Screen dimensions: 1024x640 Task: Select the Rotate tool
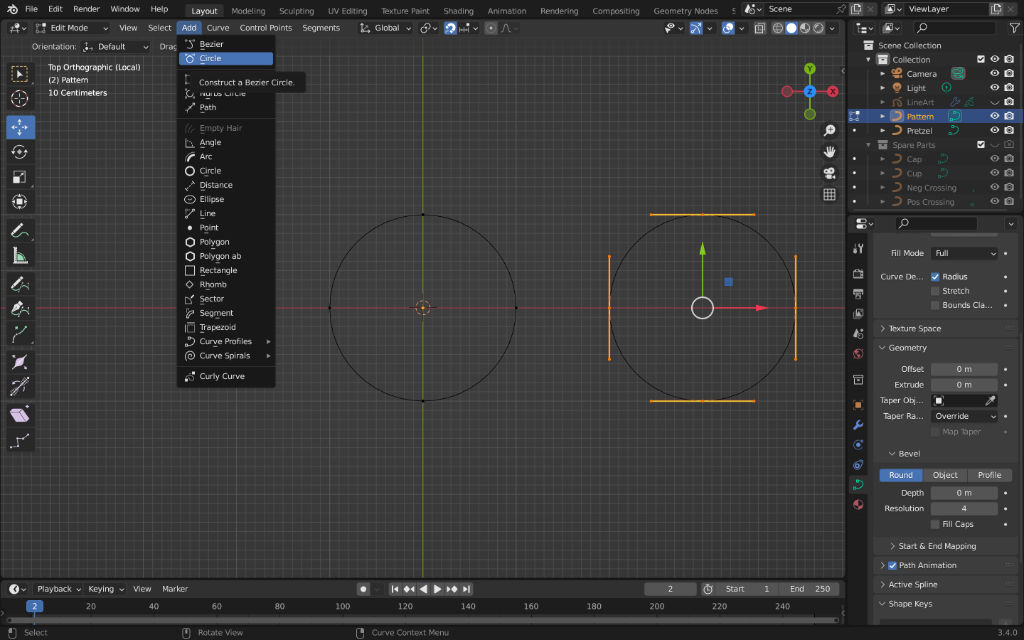[20, 152]
